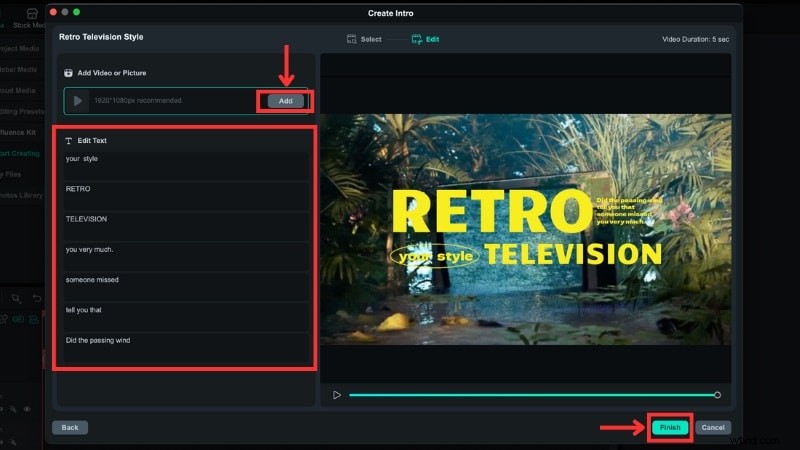Click the Select step icon
800x450 pixels.
pyautogui.click(x=352, y=39)
